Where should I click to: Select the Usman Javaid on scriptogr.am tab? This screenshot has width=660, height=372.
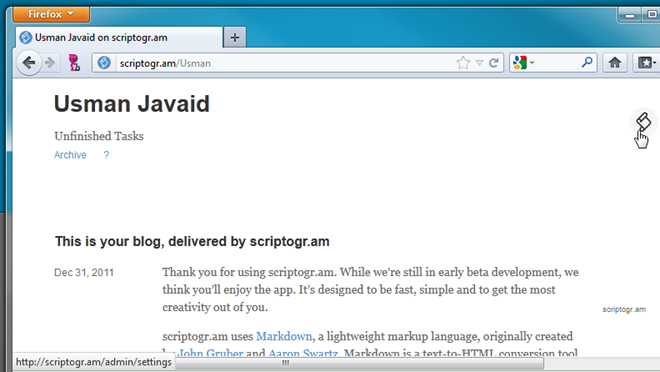point(119,37)
